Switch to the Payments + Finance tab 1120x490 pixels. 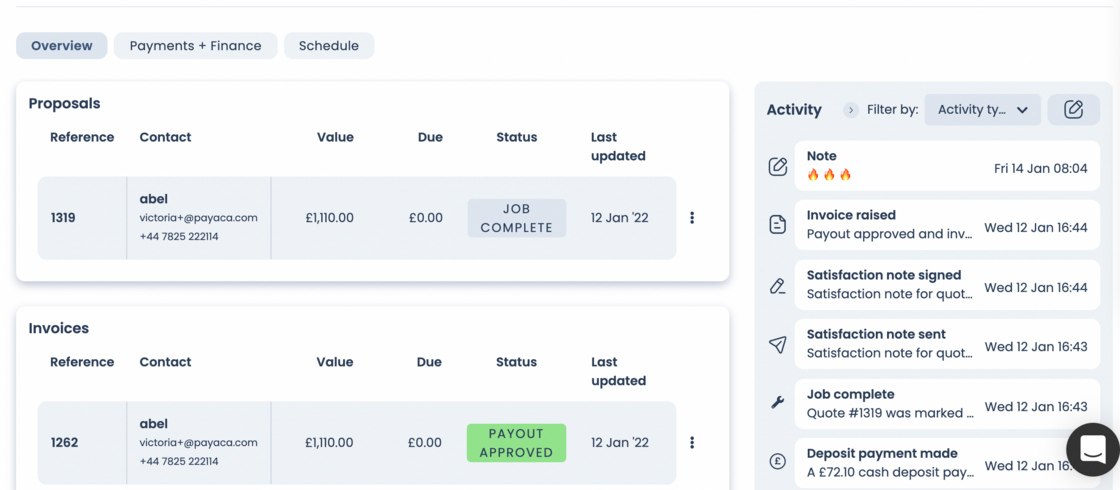pos(195,46)
